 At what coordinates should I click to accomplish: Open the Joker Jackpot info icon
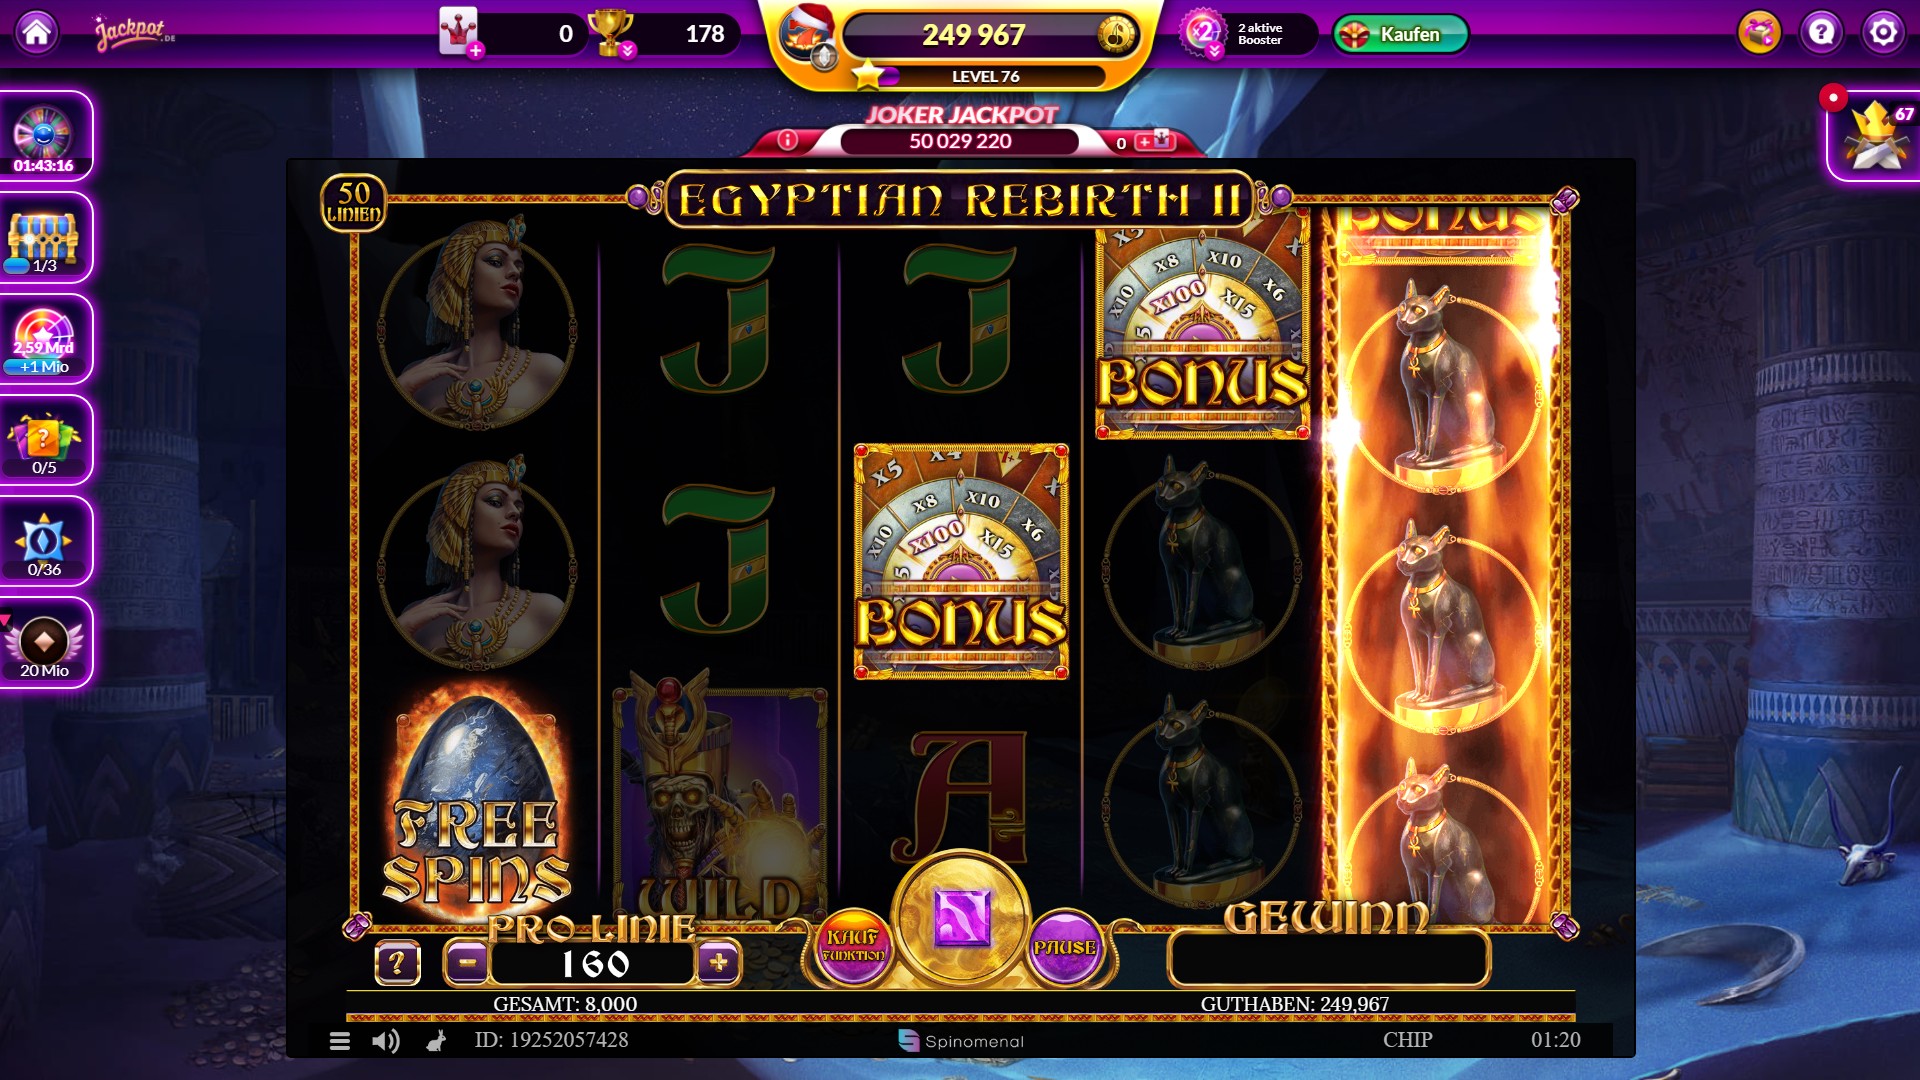pos(788,141)
